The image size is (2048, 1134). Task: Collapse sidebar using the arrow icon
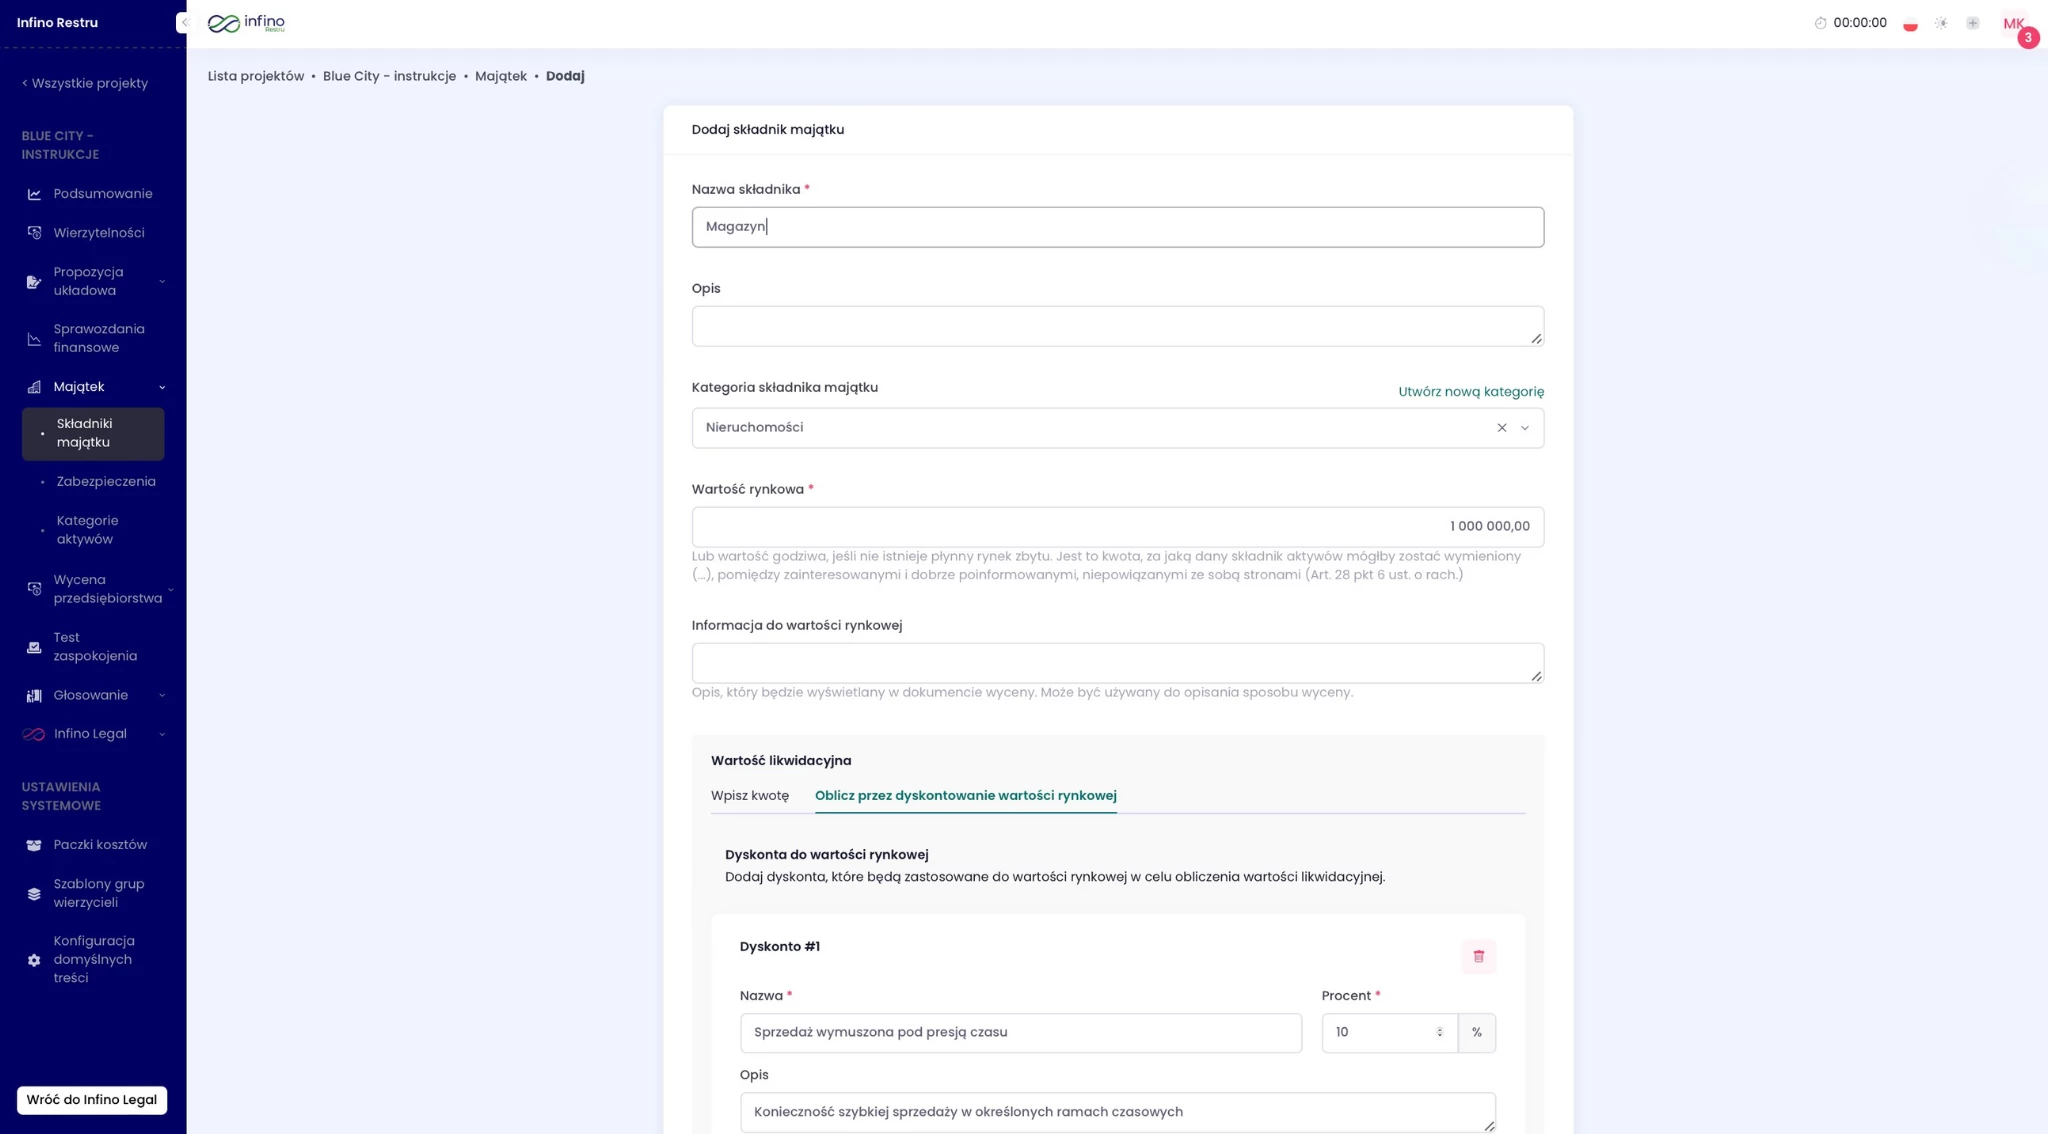[183, 22]
